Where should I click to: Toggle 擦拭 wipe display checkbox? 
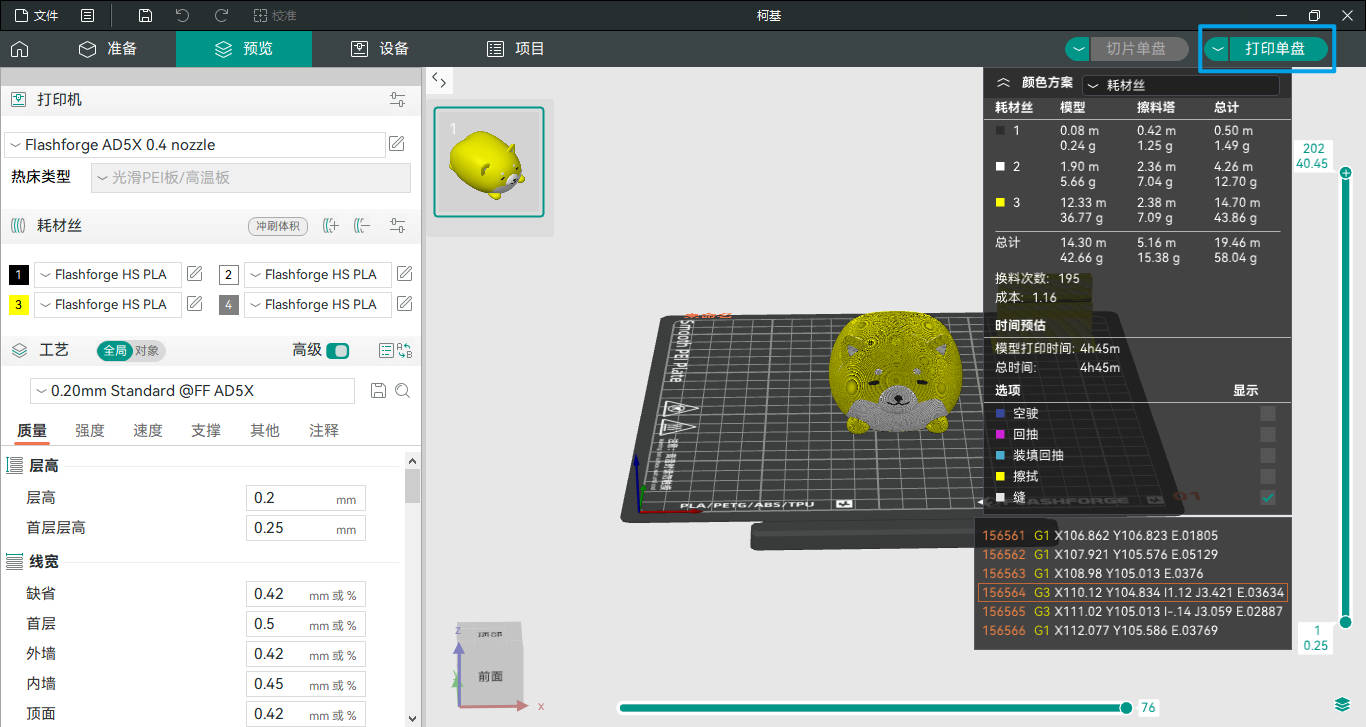[1268, 477]
